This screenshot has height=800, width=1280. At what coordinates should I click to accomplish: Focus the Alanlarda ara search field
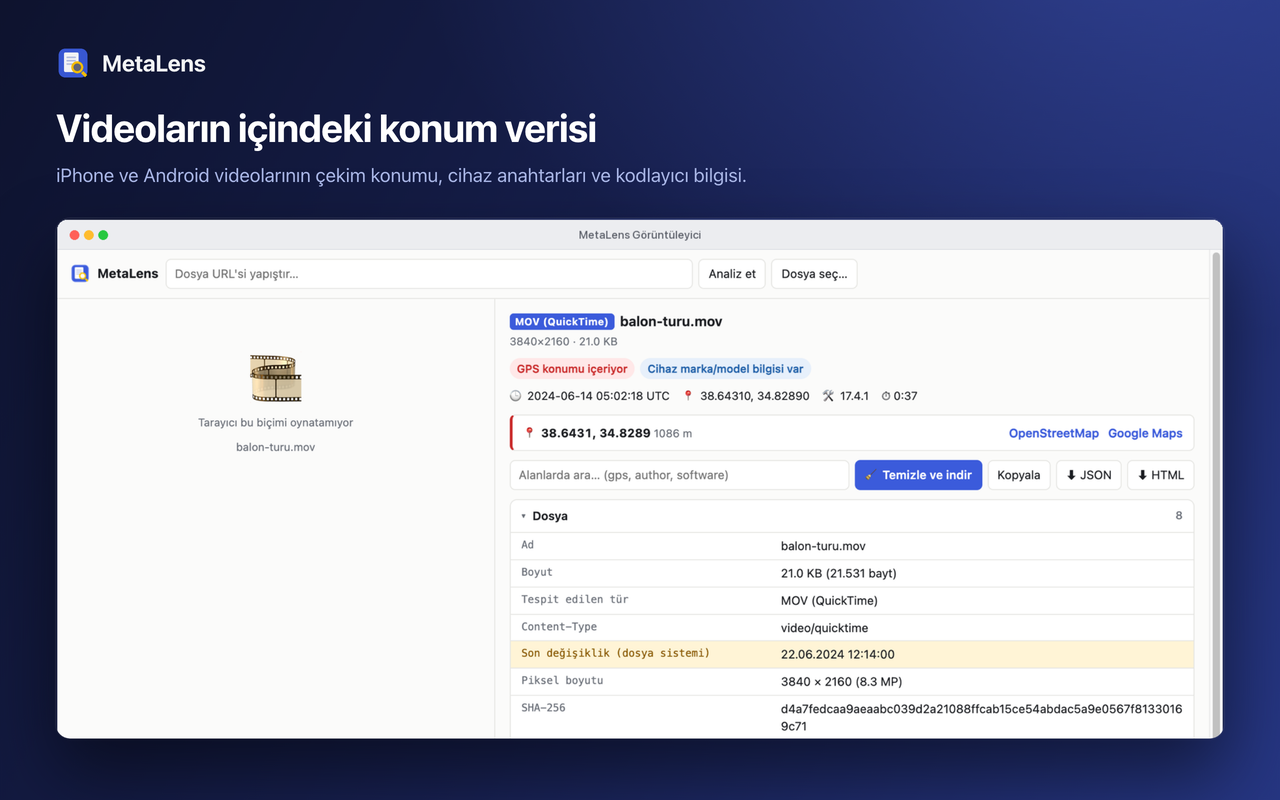[679, 475]
